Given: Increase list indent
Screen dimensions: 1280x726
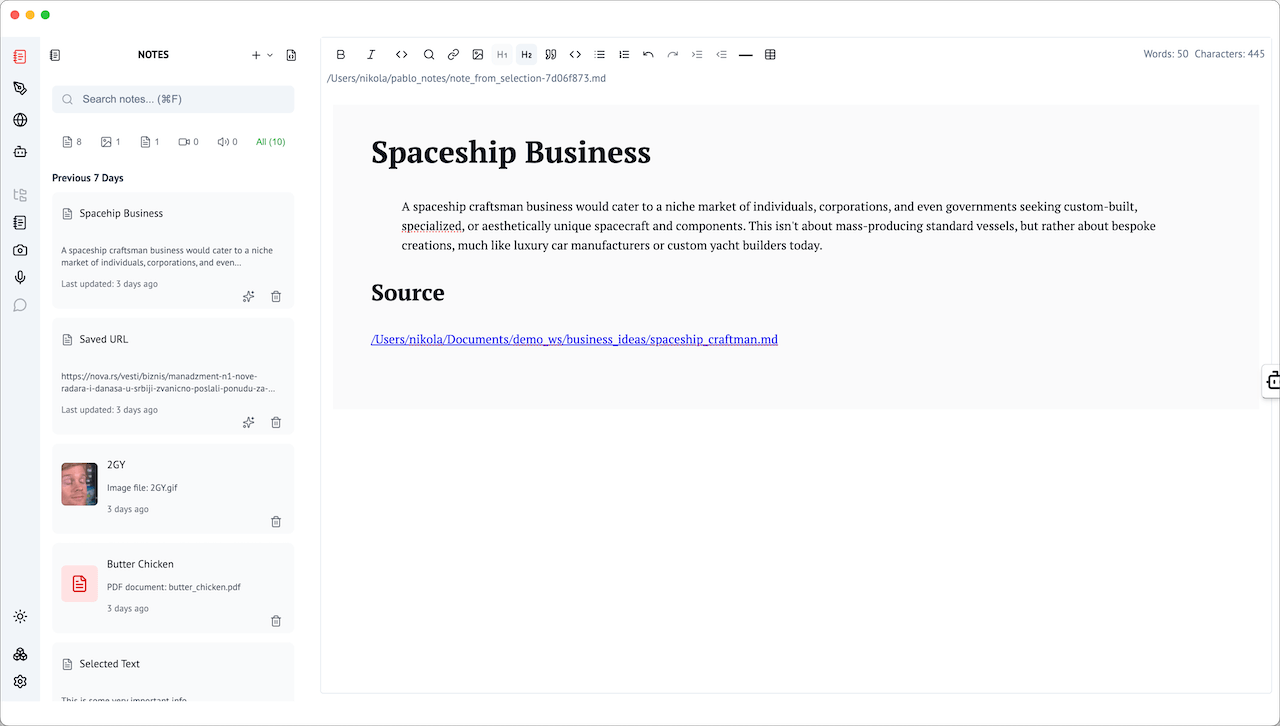Looking at the screenshot, I should [697, 55].
